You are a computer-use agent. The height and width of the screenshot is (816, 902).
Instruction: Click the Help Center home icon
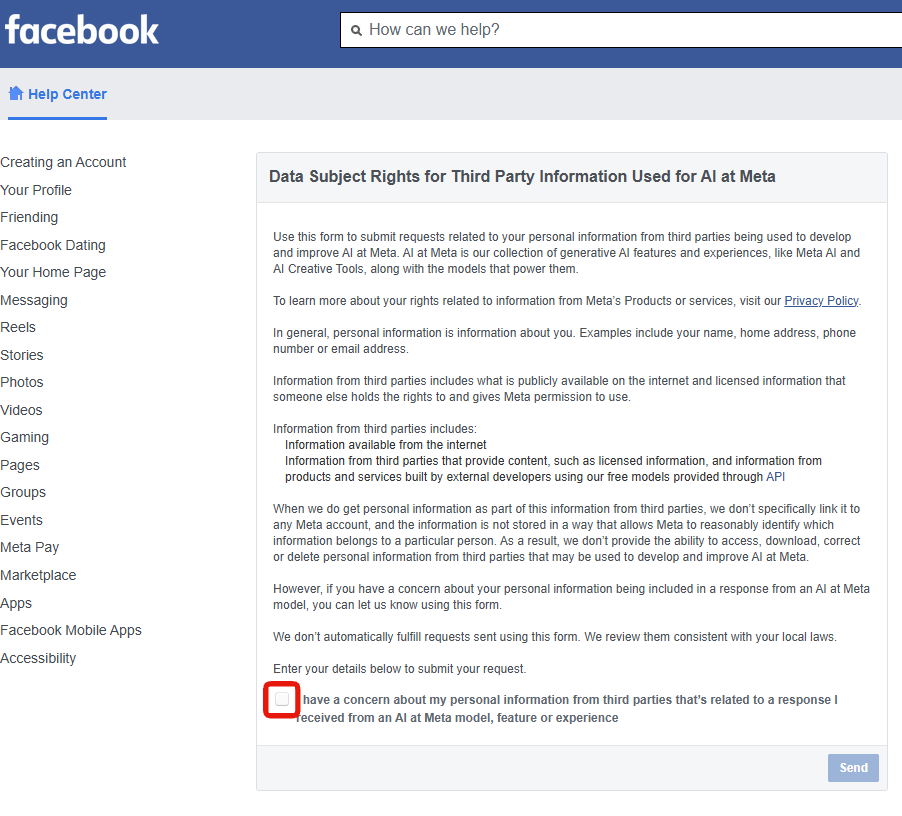(16, 93)
